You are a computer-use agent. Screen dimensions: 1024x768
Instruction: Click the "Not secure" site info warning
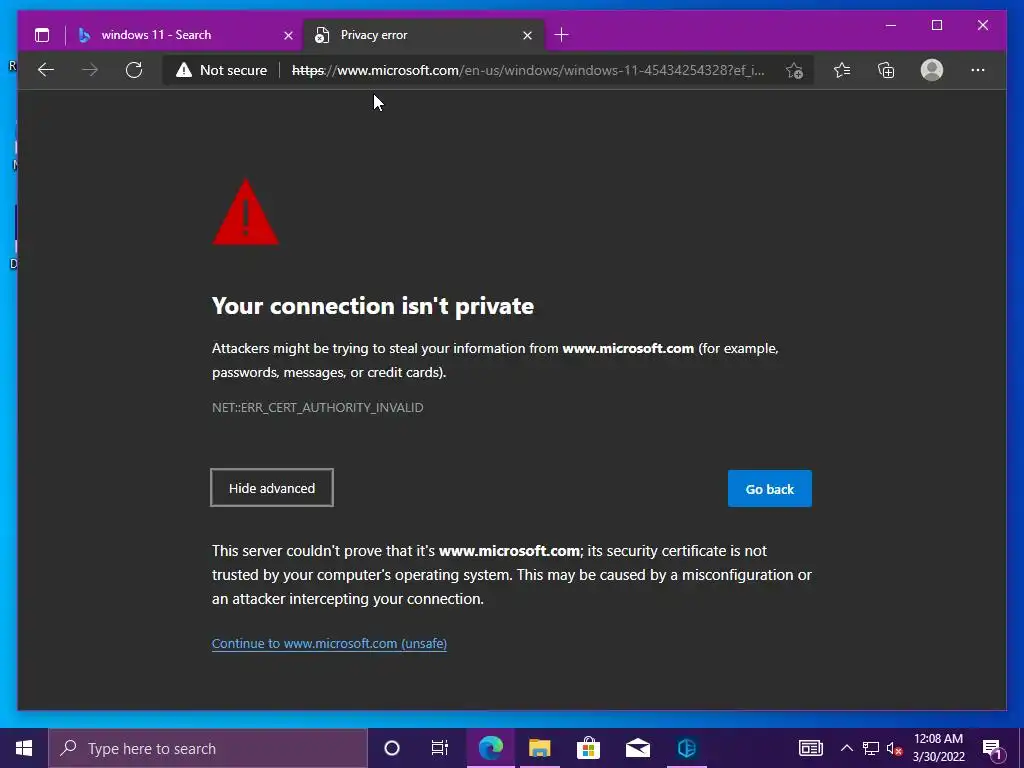221,70
